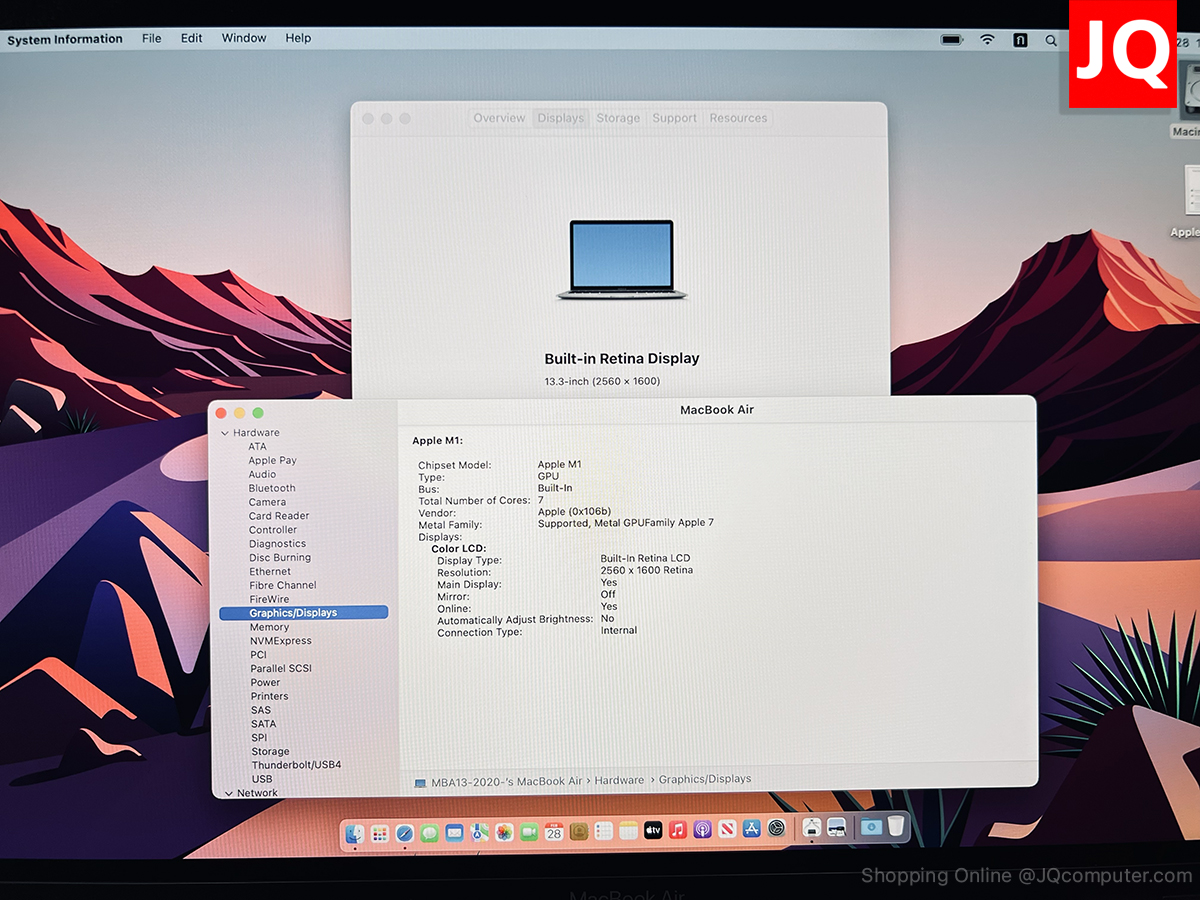Open Contacts from the Dock

point(579,831)
